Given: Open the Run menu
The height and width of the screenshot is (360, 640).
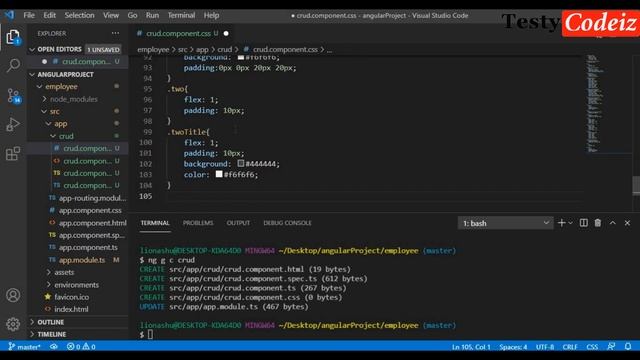Looking at the screenshot, I should pyautogui.click(x=152, y=15).
